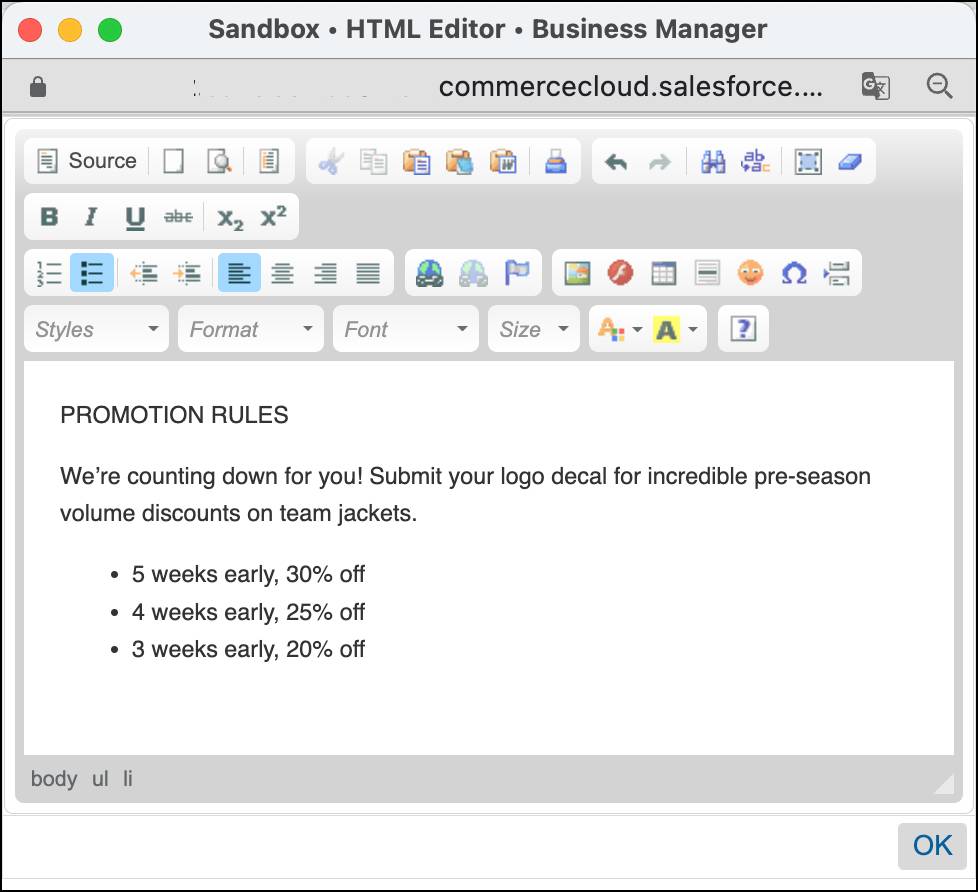Click the Select All icon
This screenshot has width=978, height=892.
coord(808,162)
